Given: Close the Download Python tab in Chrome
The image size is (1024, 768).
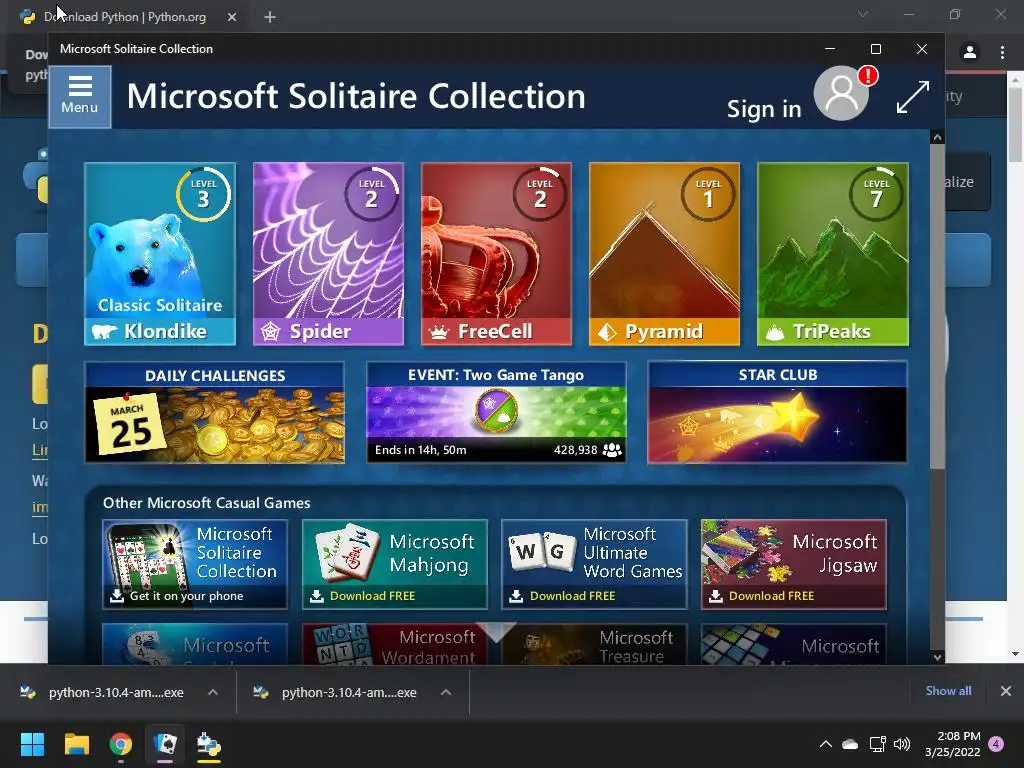Looking at the screenshot, I should (x=232, y=17).
